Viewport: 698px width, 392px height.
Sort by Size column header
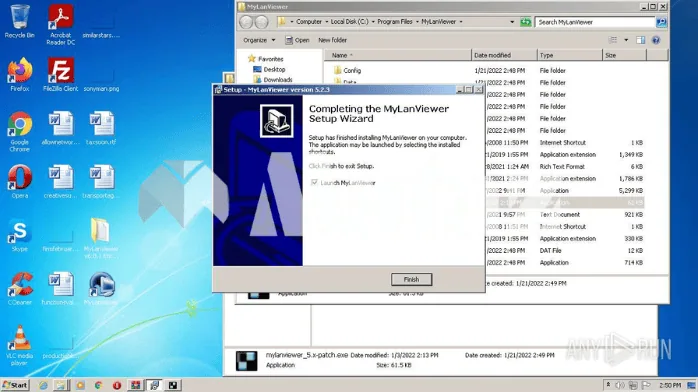tap(624, 55)
